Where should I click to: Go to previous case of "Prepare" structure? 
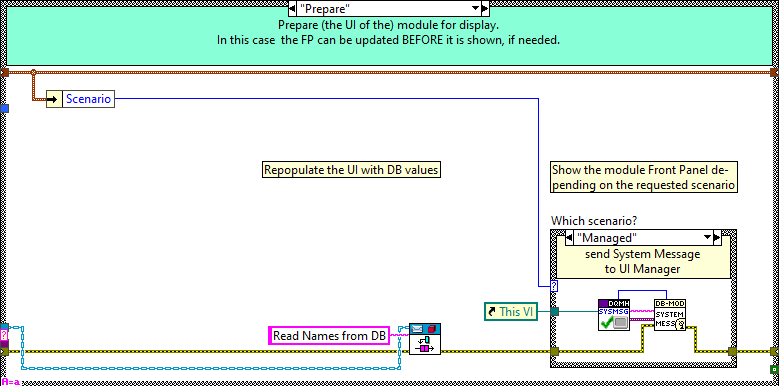(x=292, y=8)
